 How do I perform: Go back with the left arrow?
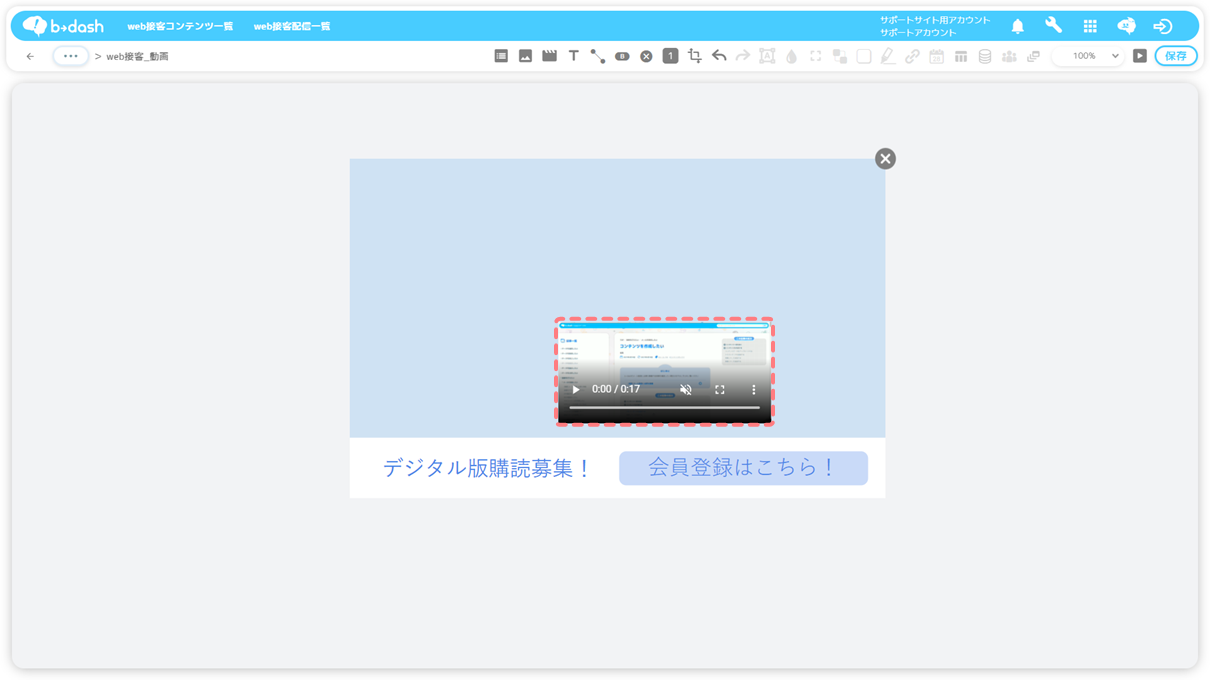tap(30, 56)
